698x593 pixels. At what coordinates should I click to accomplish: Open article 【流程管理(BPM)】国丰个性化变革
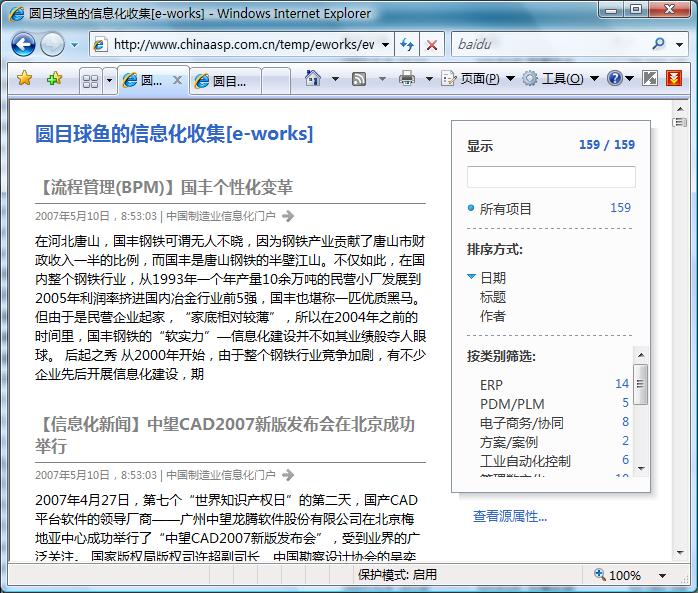tap(163, 187)
